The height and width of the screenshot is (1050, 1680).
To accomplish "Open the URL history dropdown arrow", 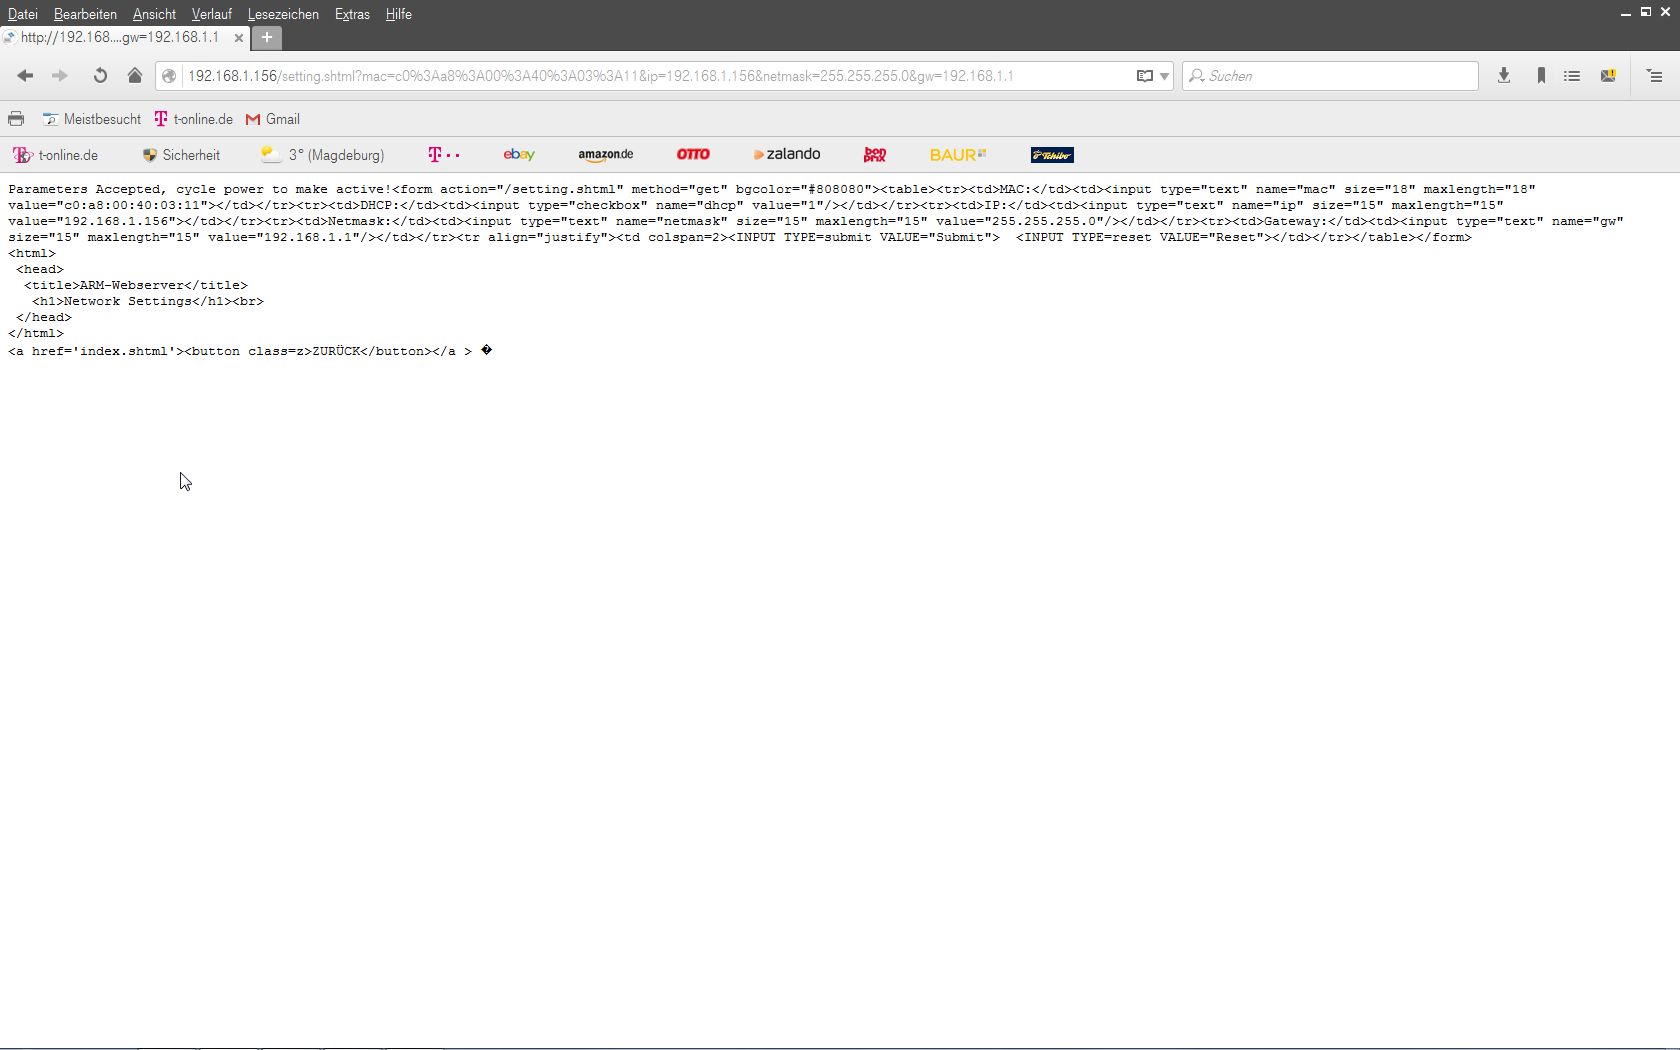I will coord(1165,76).
